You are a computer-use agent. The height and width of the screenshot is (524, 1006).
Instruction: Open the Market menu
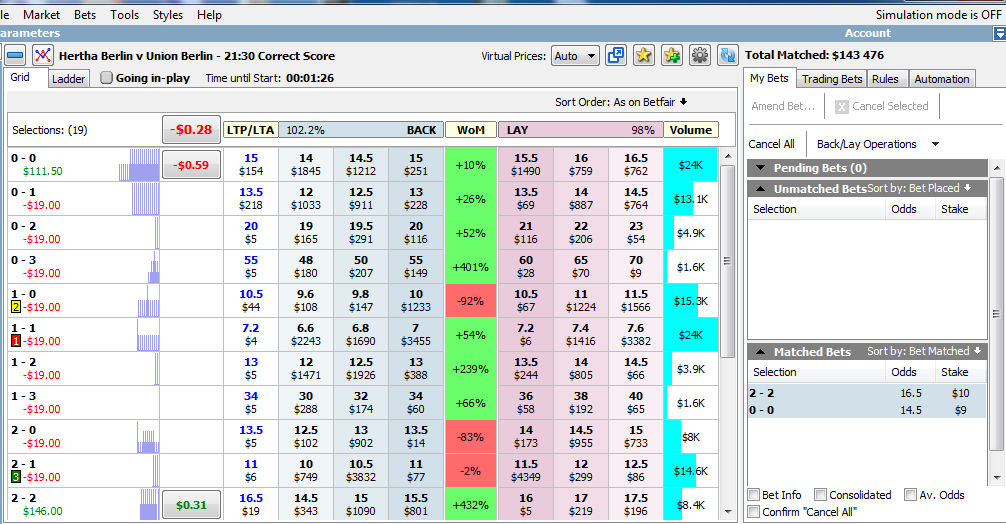[41, 15]
